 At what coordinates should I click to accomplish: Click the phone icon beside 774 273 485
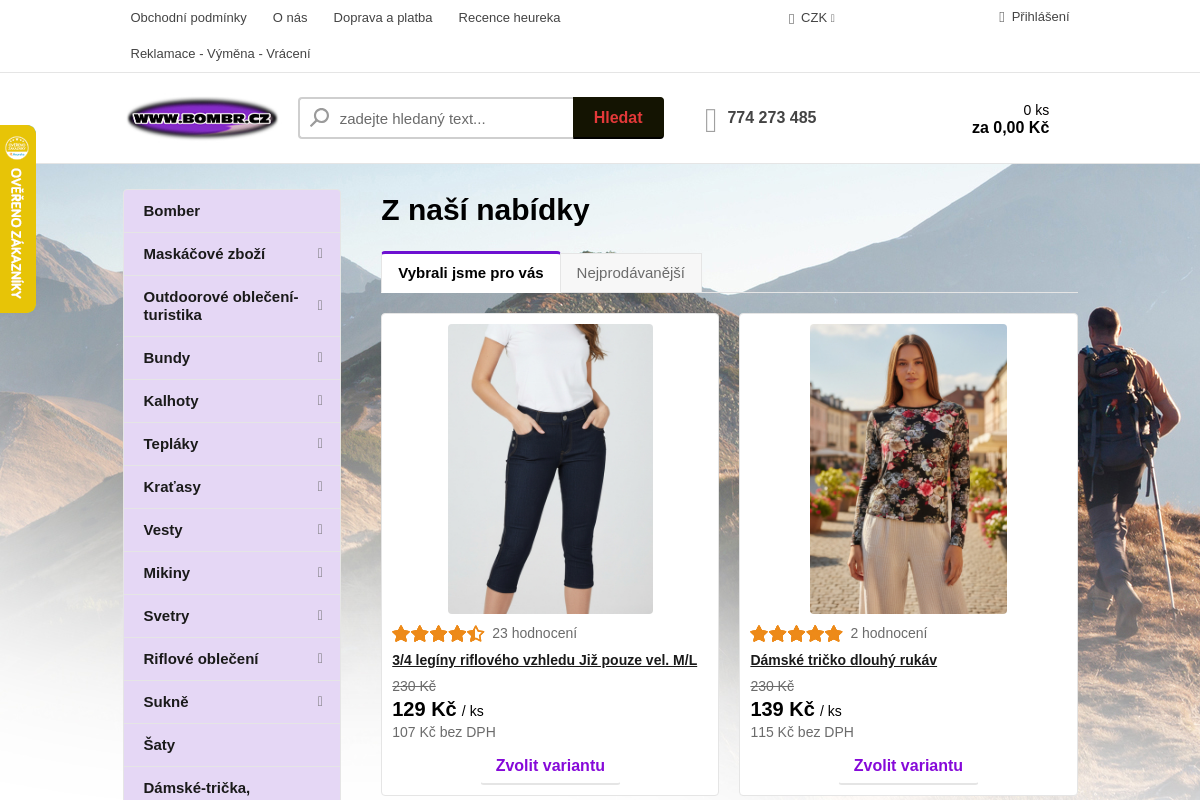[711, 120]
